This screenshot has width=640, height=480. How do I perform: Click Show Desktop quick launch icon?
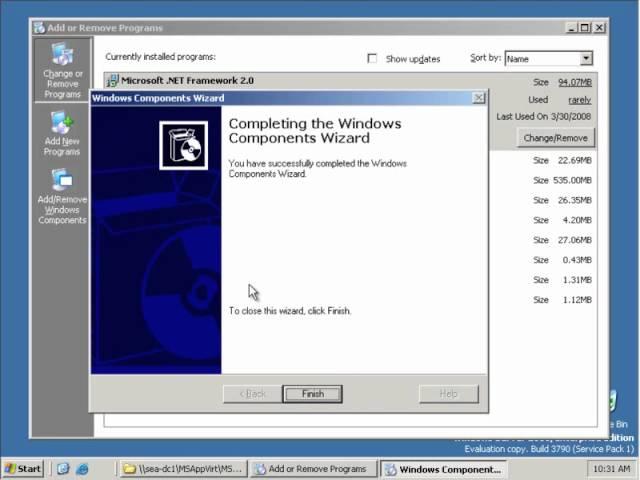click(63, 469)
